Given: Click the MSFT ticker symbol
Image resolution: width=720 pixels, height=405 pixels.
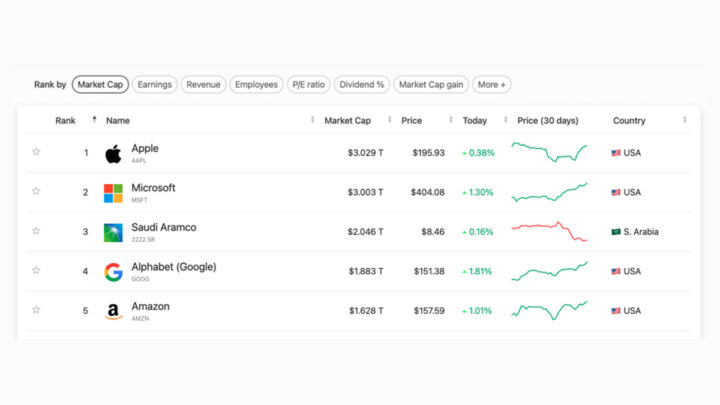Looking at the screenshot, I should tap(139, 200).
